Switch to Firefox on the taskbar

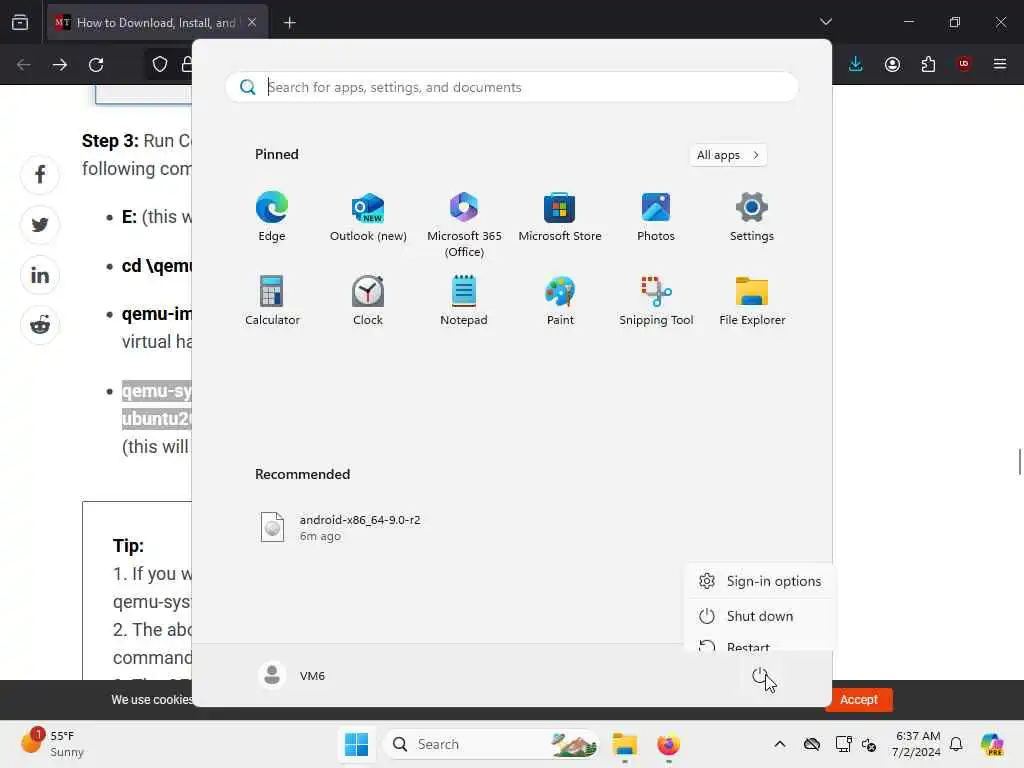tap(668, 744)
